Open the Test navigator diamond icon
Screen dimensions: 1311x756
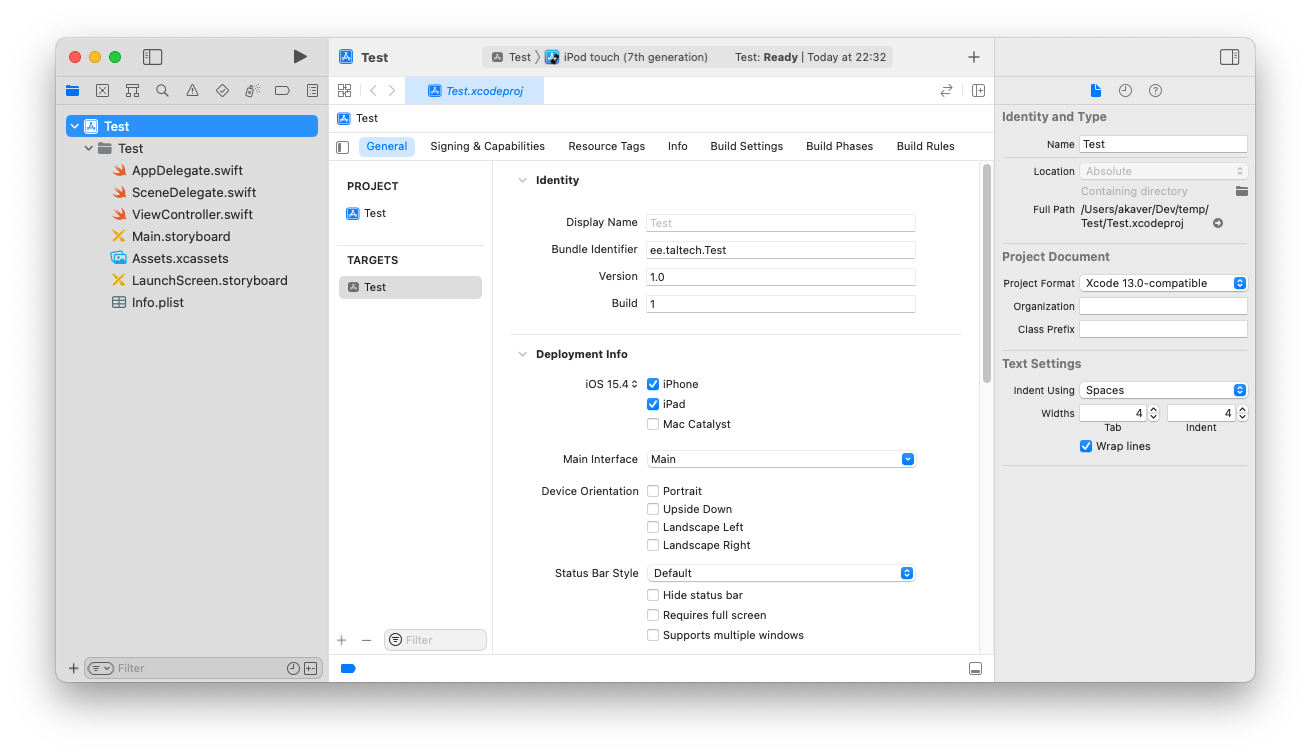coord(222,90)
